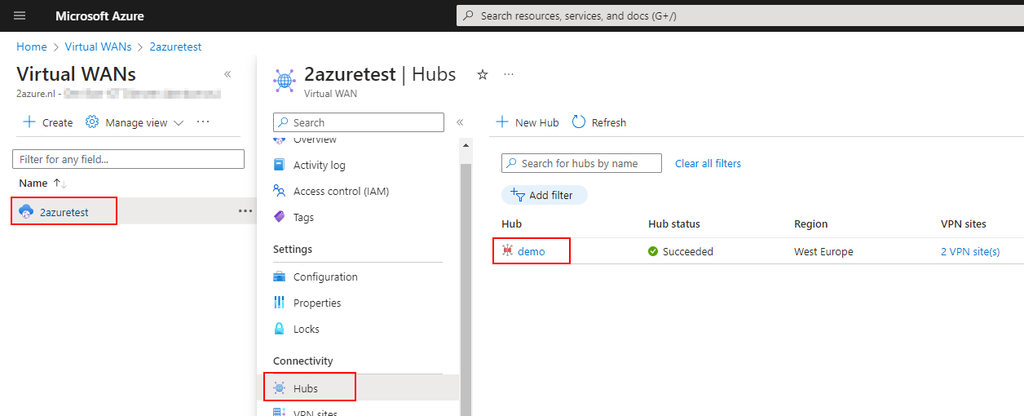Viewport: 1024px width, 416px height.
Task: Click the Add filter button
Action: click(x=544, y=195)
